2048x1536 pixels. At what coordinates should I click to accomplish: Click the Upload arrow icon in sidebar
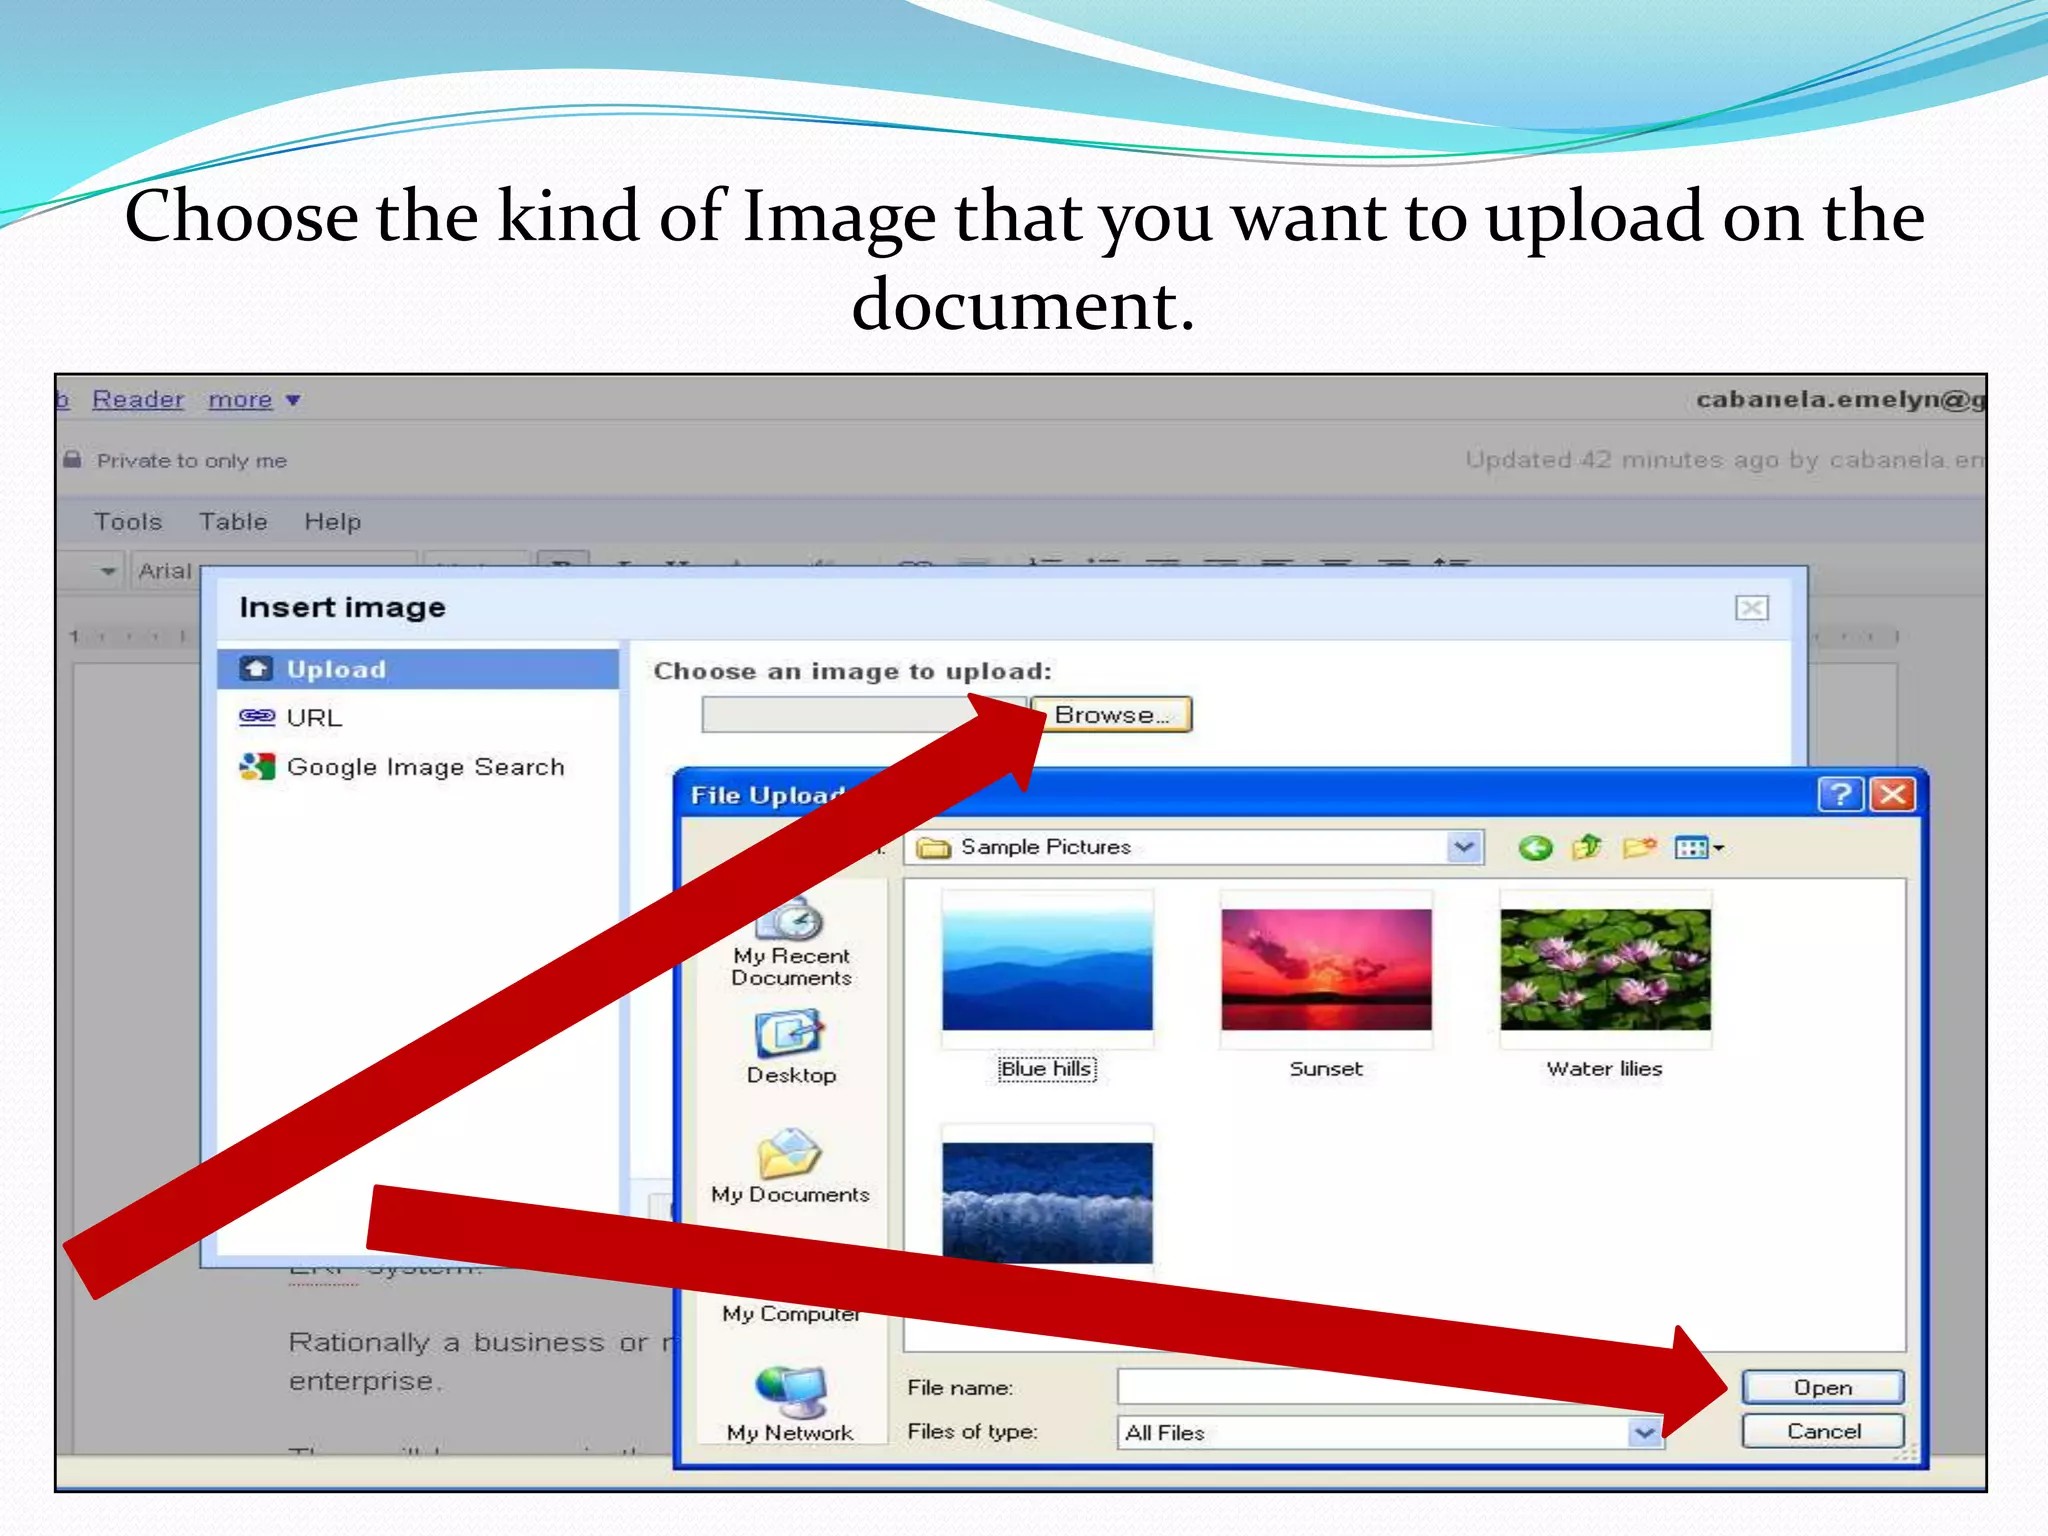point(257,669)
